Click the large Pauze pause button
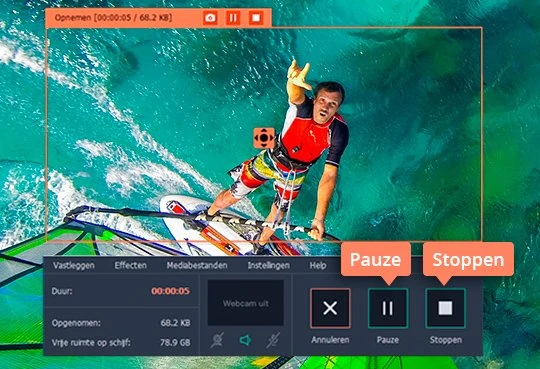This screenshot has height=369, width=540. (x=388, y=308)
